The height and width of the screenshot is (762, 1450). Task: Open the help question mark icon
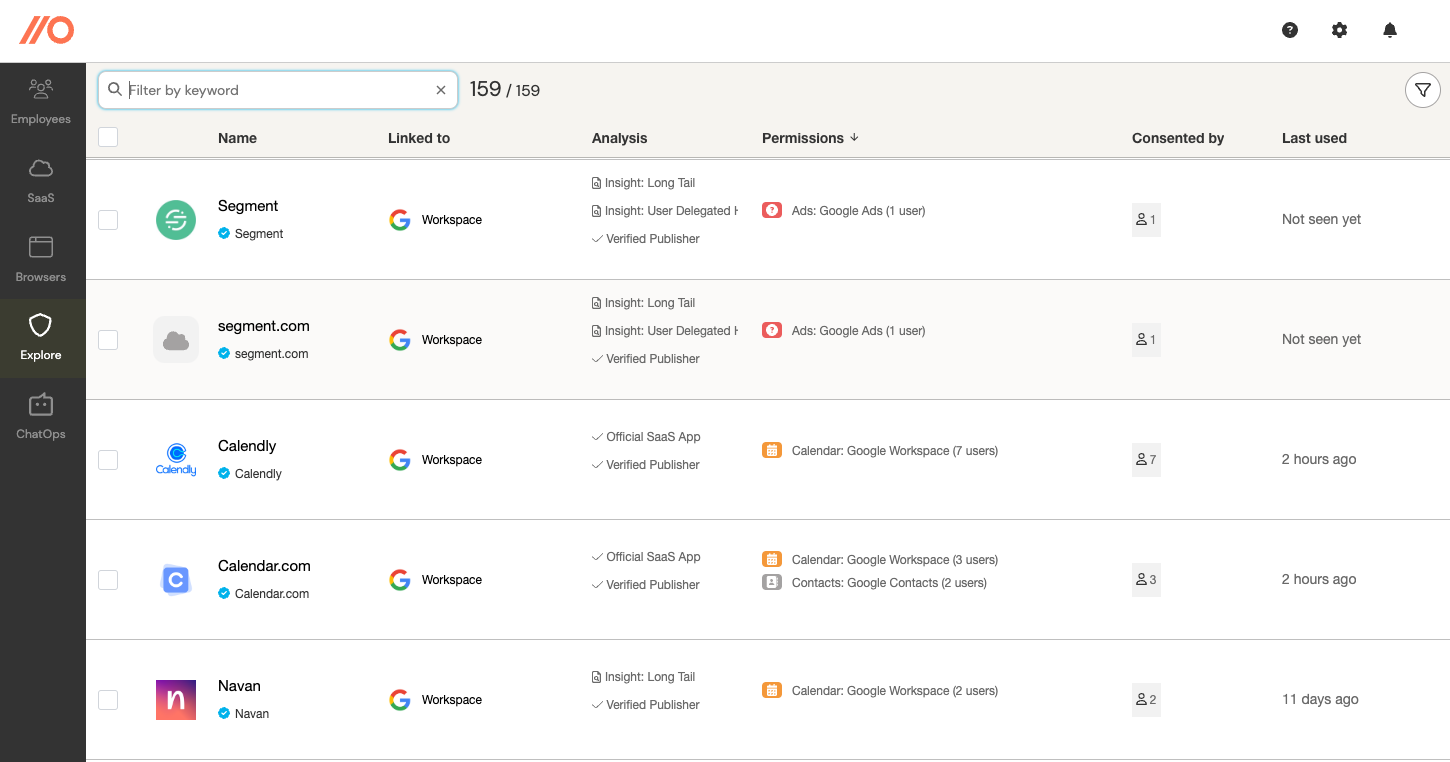pyautogui.click(x=1290, y=30)
